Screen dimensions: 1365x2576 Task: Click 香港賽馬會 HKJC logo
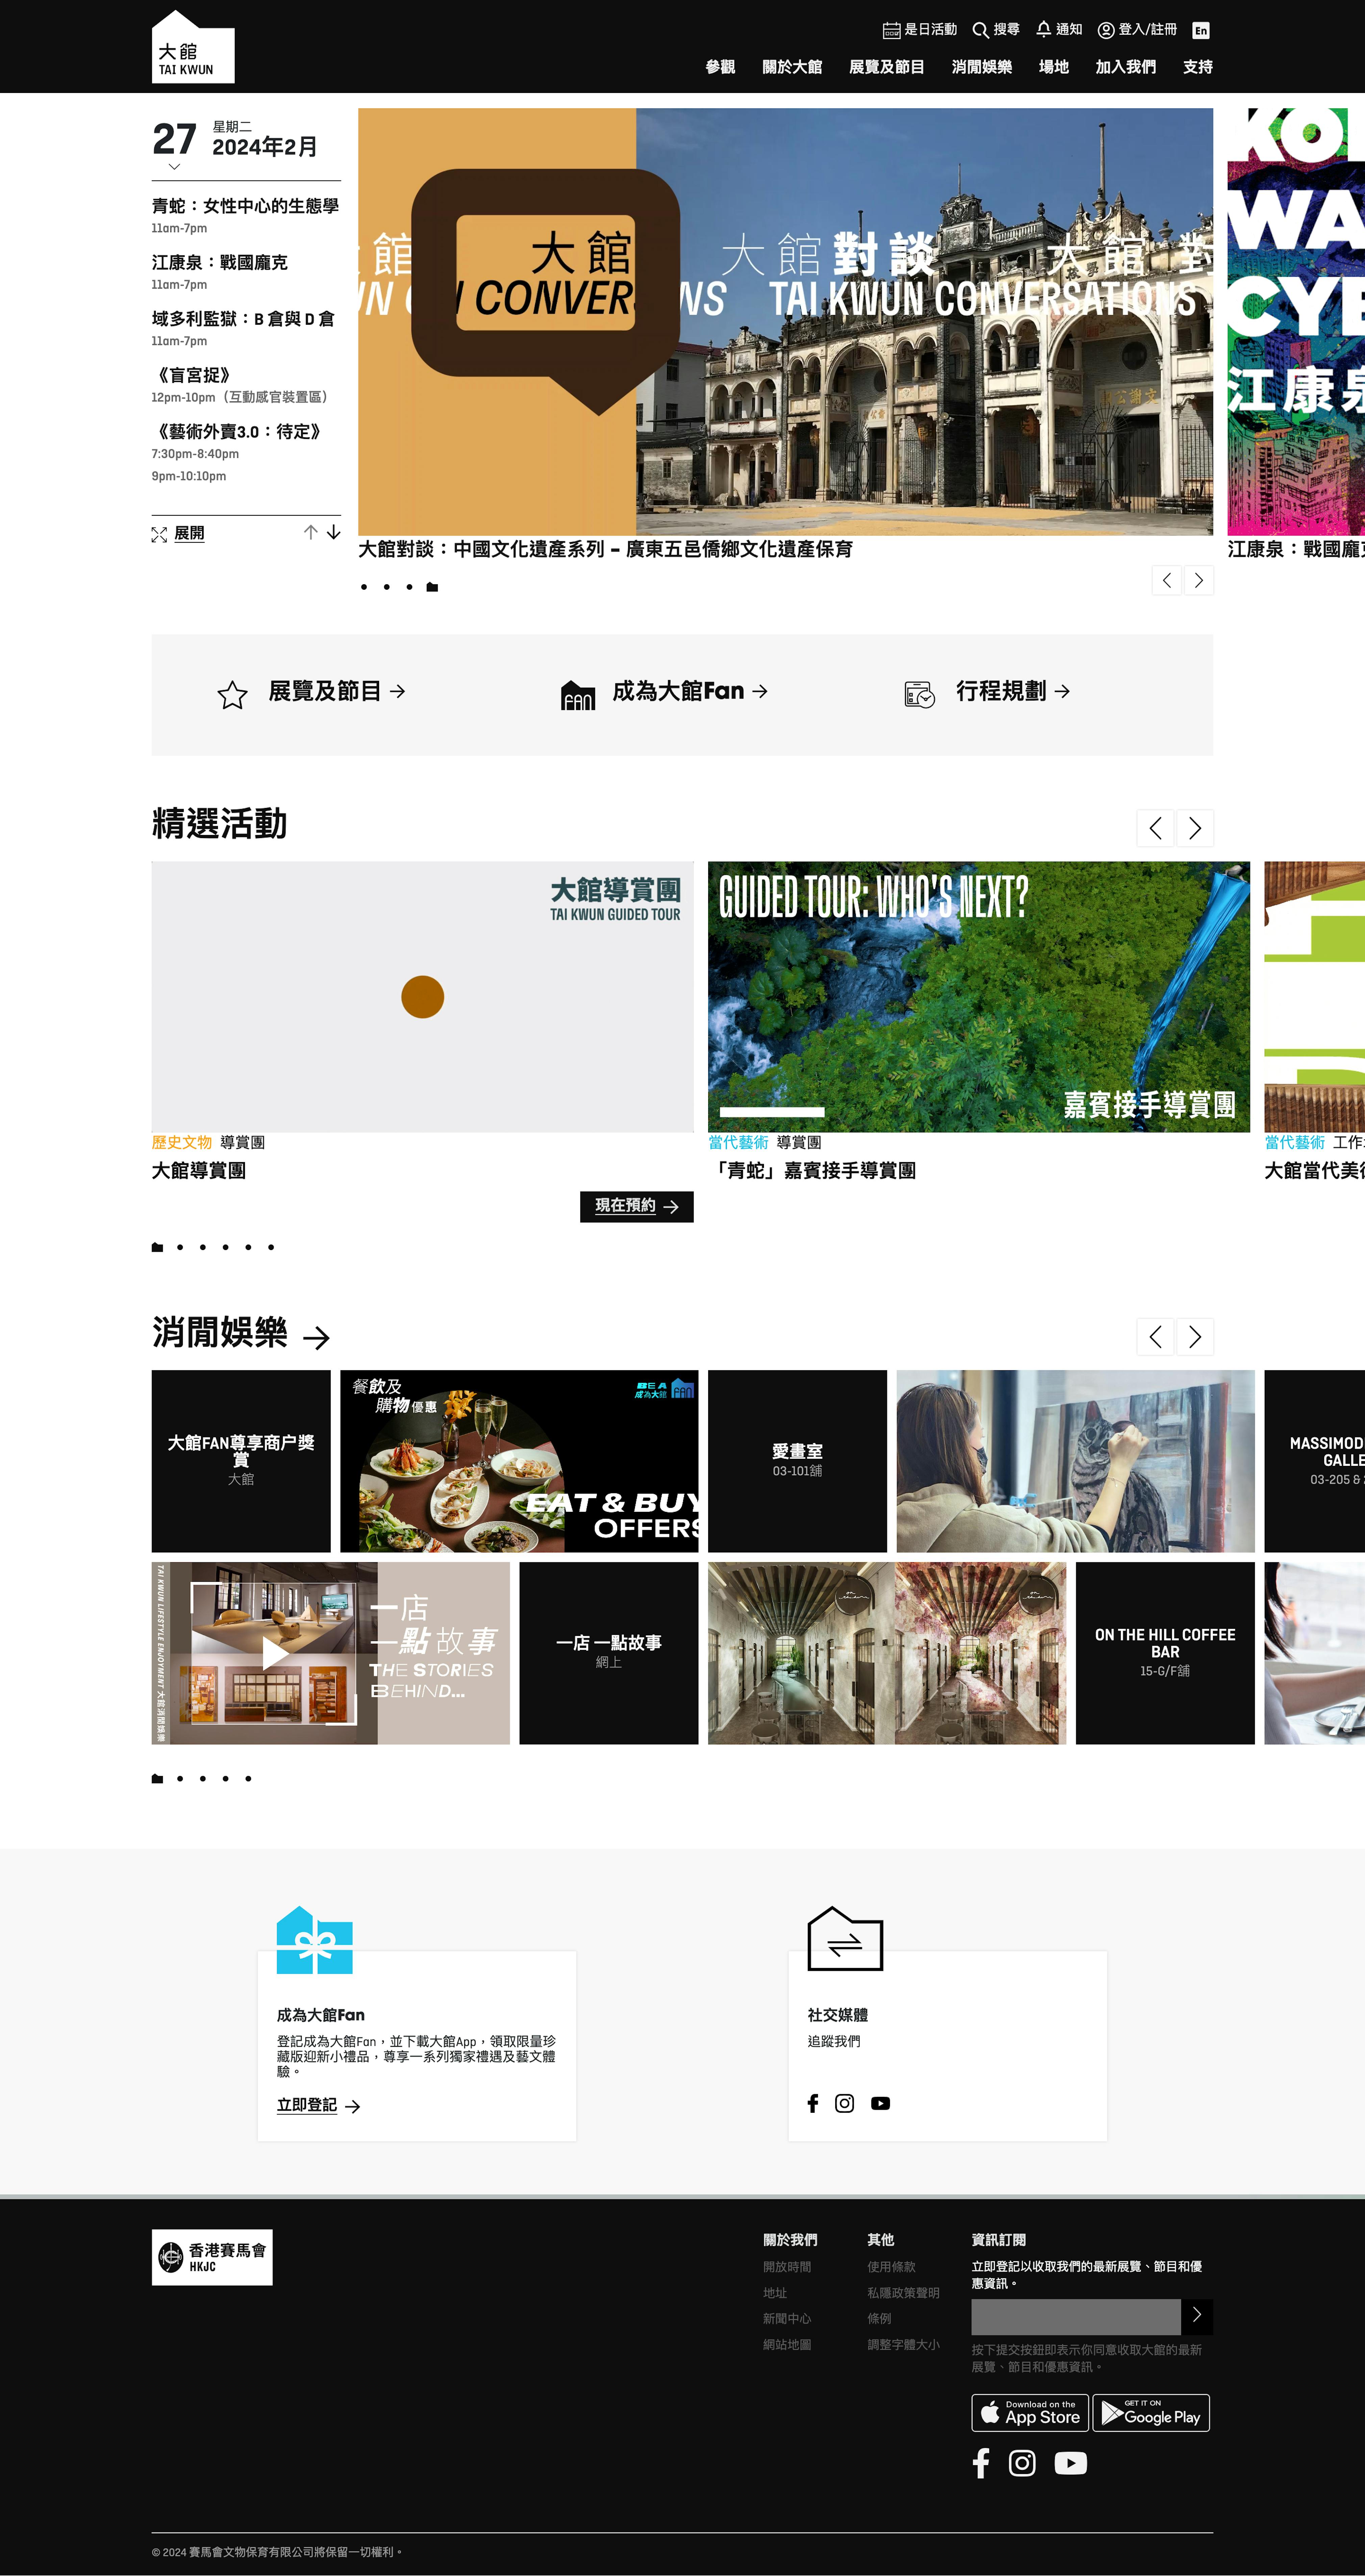pos(212,2257)
